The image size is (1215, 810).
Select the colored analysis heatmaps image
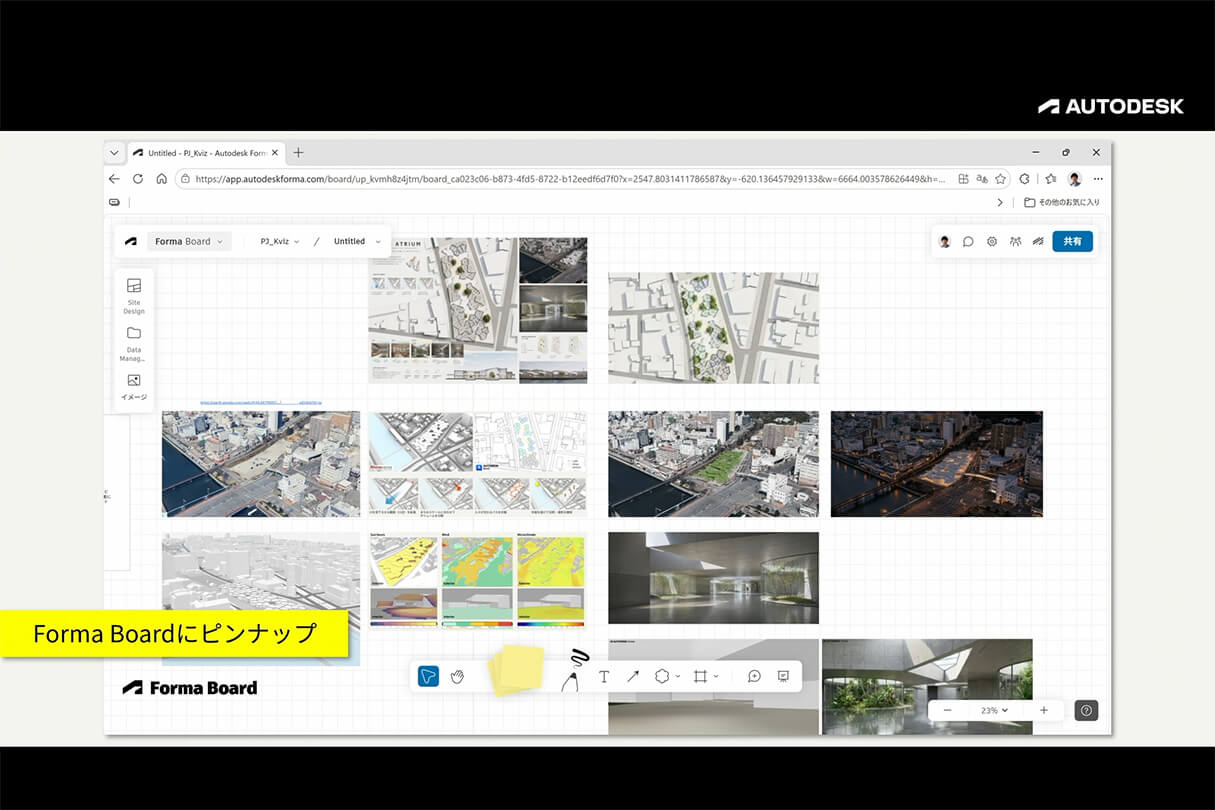[x=478, y=579]
